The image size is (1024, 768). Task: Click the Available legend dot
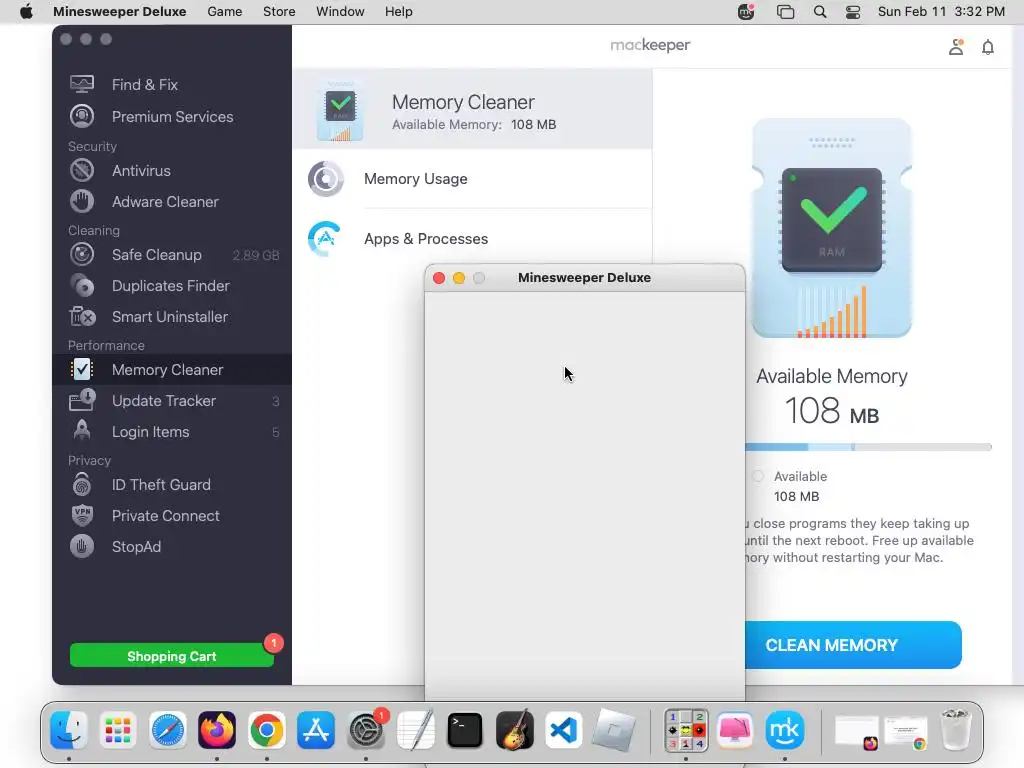(x=758, y=476)
